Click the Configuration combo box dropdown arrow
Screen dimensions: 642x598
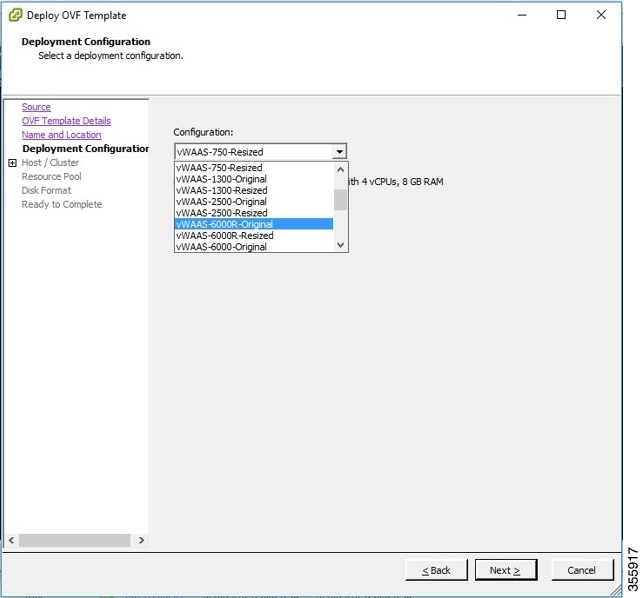pyautogui.click(x=339, y=152)
